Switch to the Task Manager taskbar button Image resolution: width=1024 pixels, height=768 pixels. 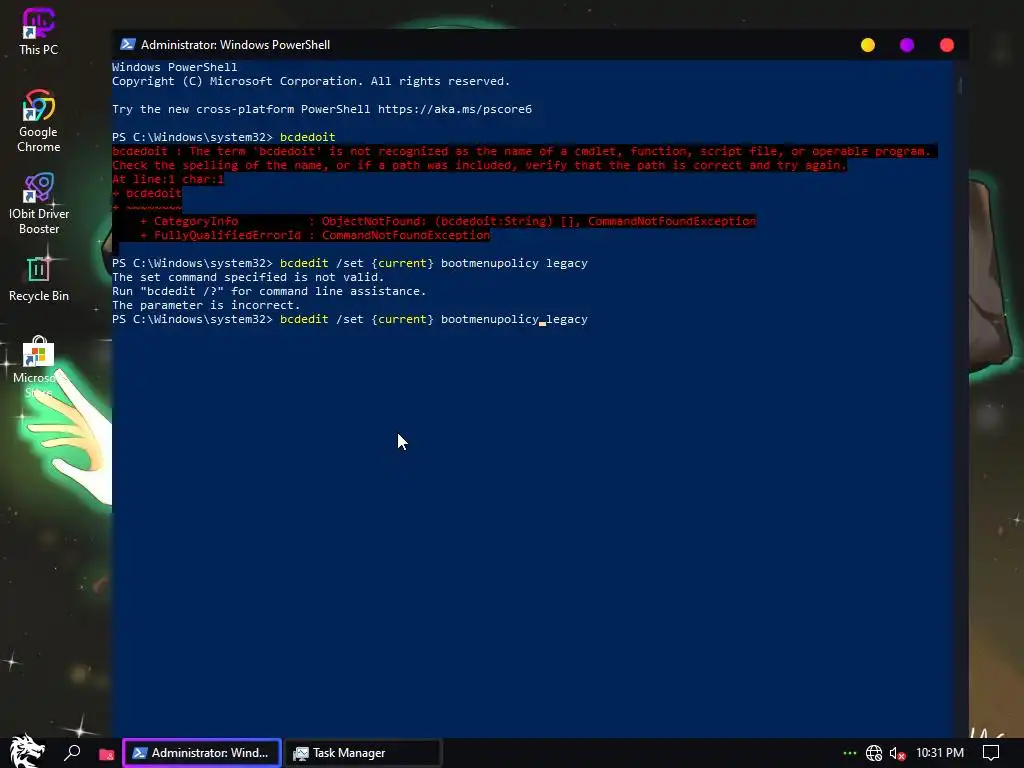click(x=364, y=753)
